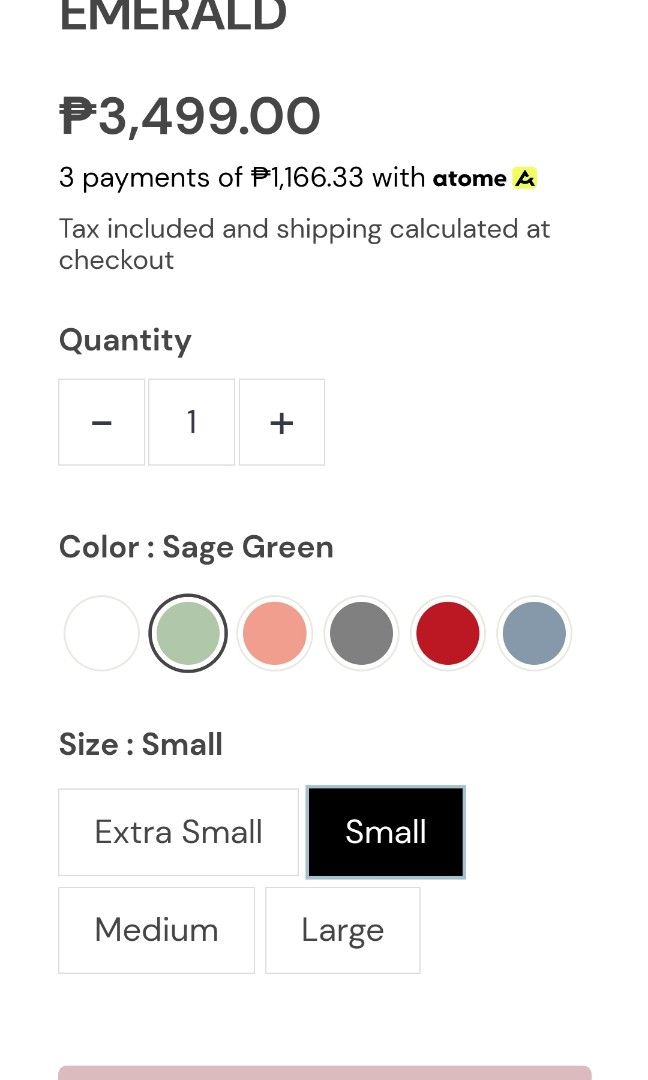This screenshot has width=648, height=1080.
Task: Decrease quantity using the minus button
Action: point(101,422)
